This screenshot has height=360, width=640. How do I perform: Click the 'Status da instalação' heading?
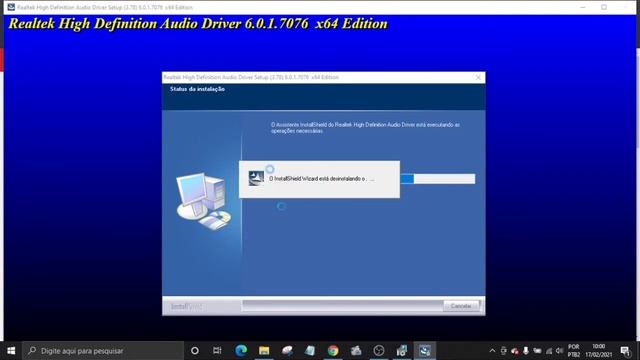197,89
